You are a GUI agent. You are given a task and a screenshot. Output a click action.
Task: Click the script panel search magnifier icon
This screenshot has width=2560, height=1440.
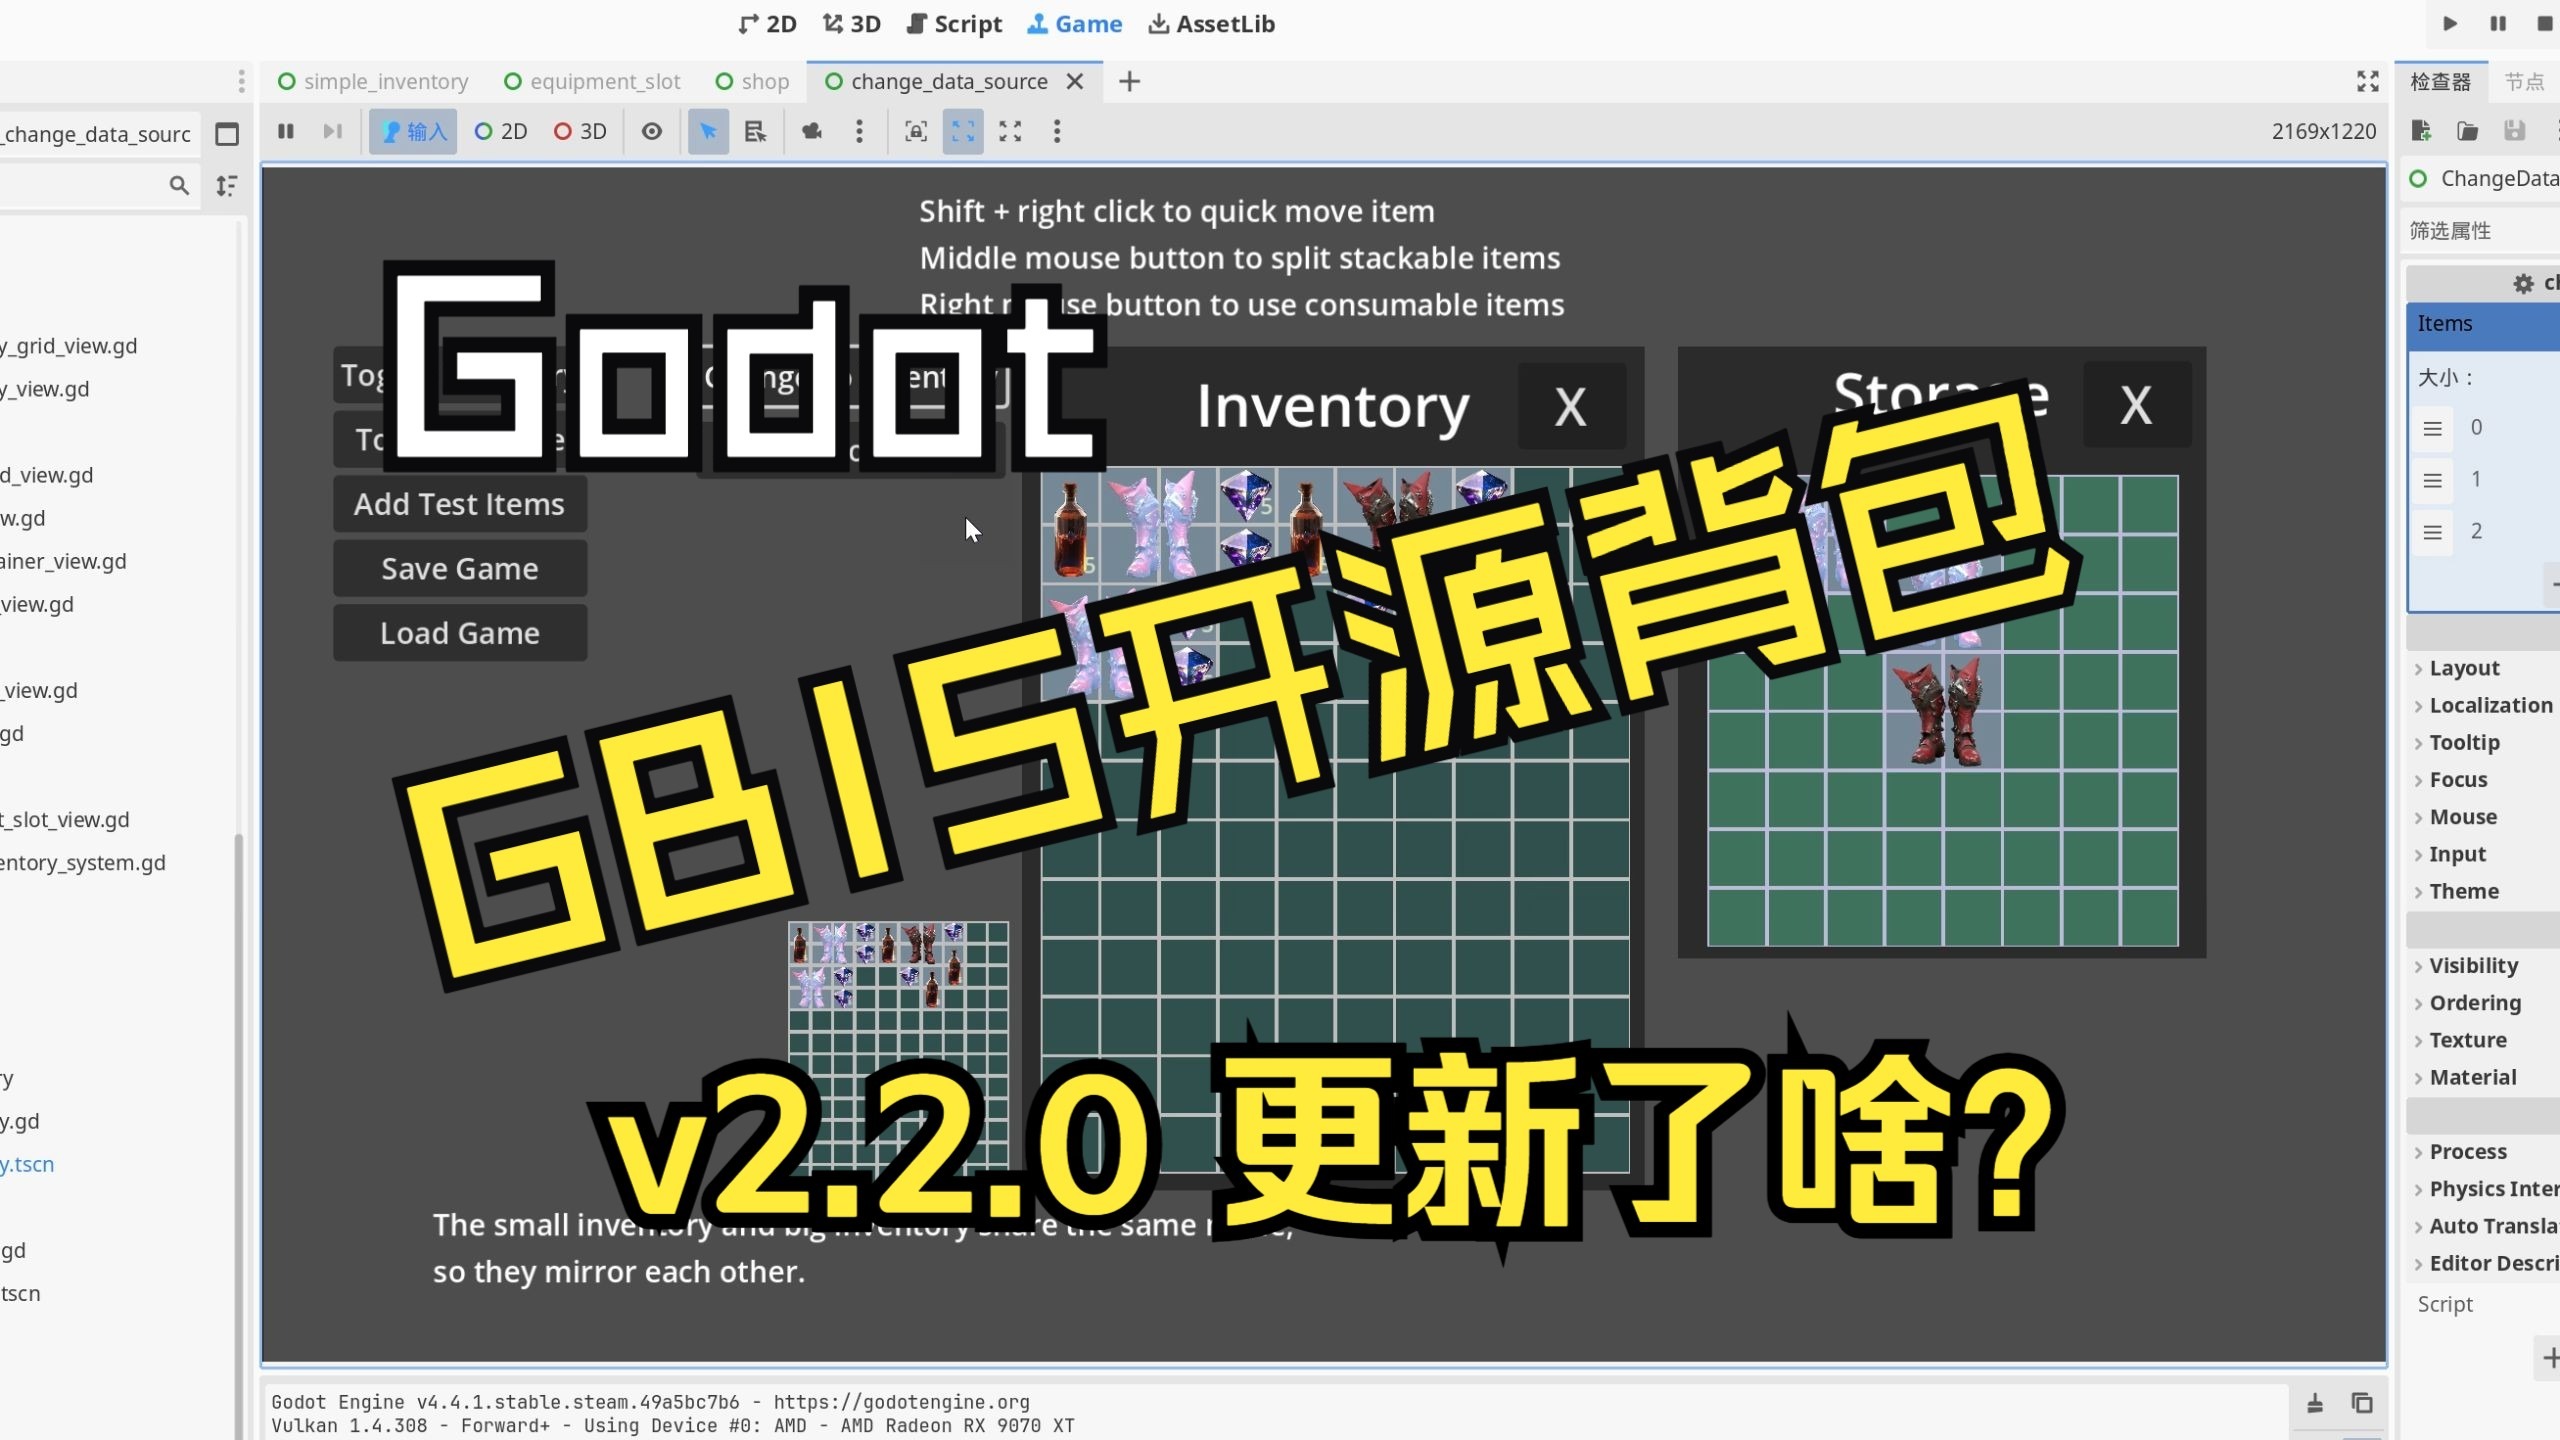pos(179,185)
